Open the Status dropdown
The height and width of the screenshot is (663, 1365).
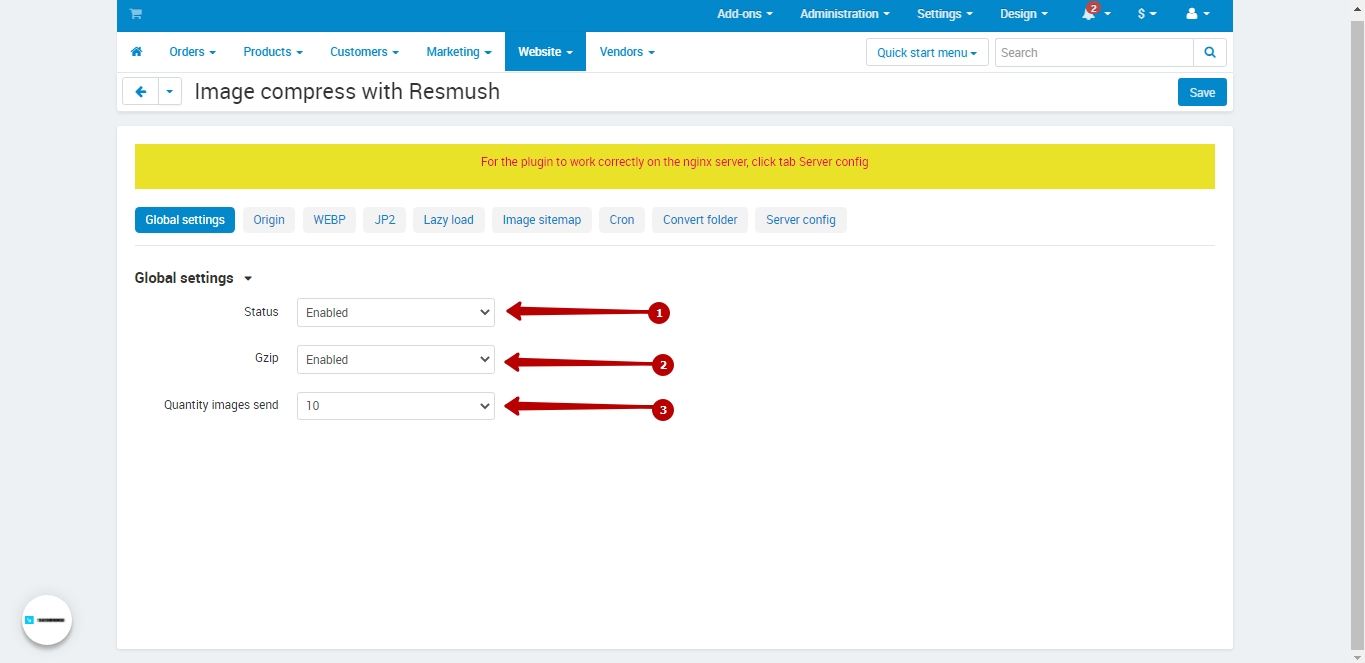click(396, 312)
